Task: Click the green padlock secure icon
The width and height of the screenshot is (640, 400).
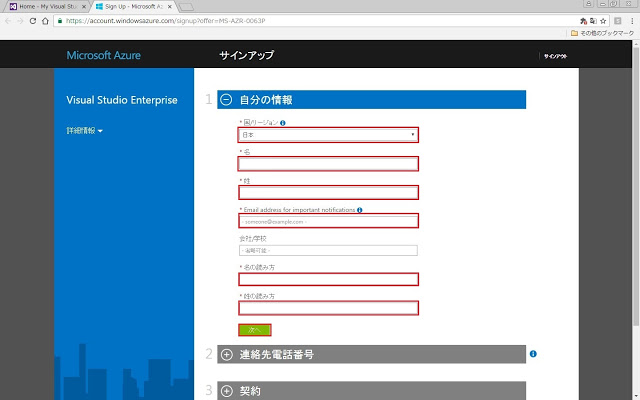Action: (60, 21)
